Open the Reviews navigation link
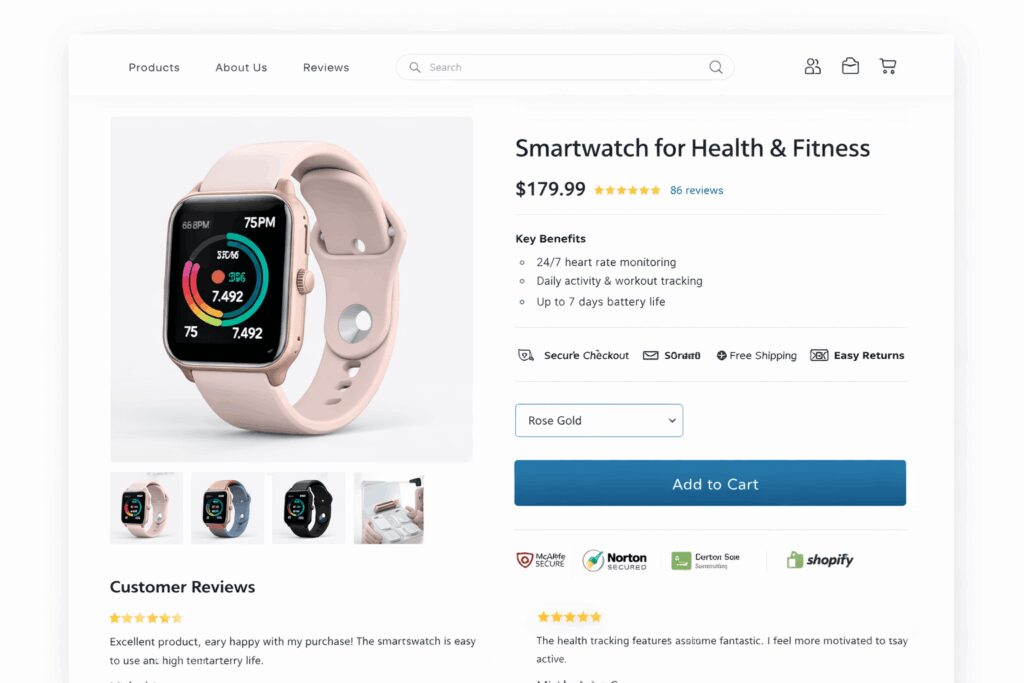 (x=326, y=67)
